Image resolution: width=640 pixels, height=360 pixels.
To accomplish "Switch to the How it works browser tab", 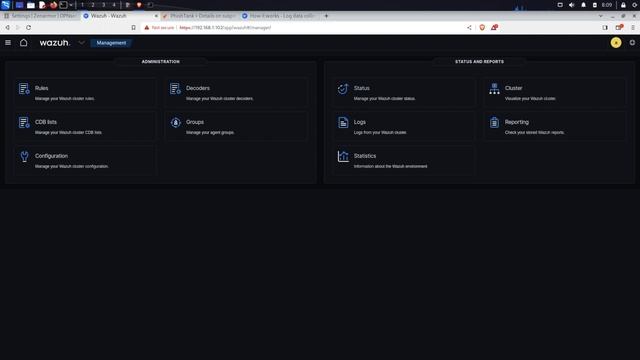I will click(280, 16).
